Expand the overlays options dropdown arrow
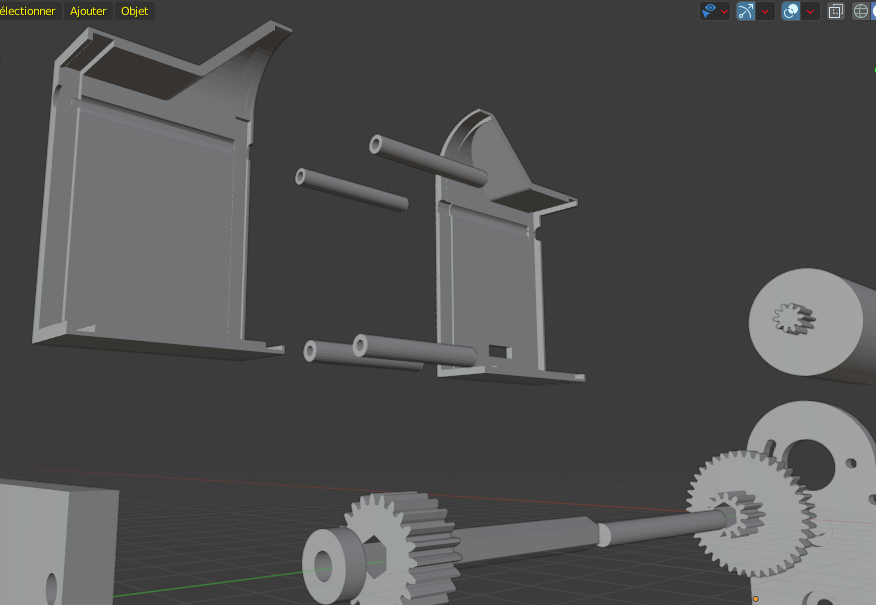876x605 pixels. [810, 11]
